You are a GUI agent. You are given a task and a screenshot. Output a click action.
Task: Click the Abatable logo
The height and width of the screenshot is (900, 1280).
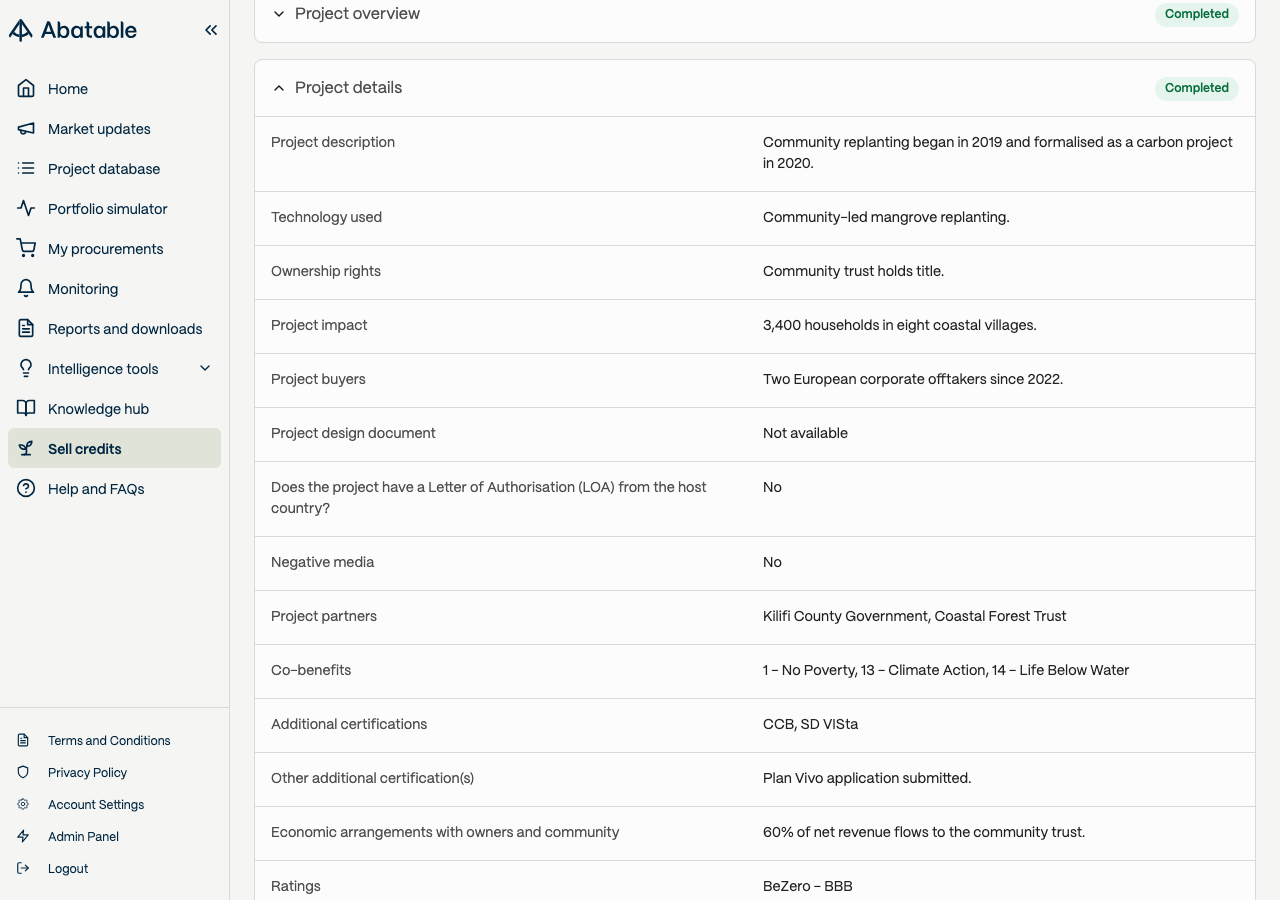point(73,30)
